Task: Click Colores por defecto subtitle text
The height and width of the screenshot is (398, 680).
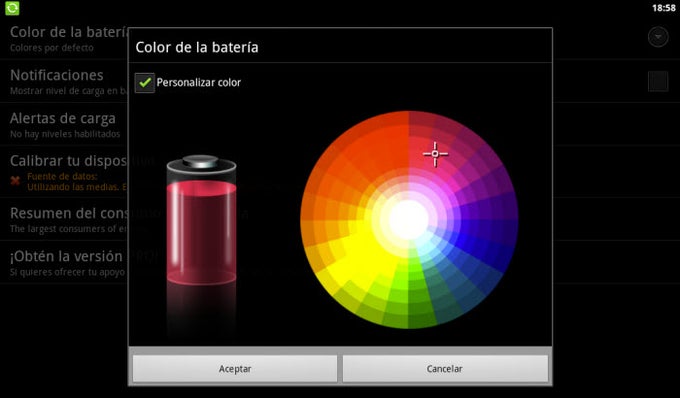Action: point(52,48)
